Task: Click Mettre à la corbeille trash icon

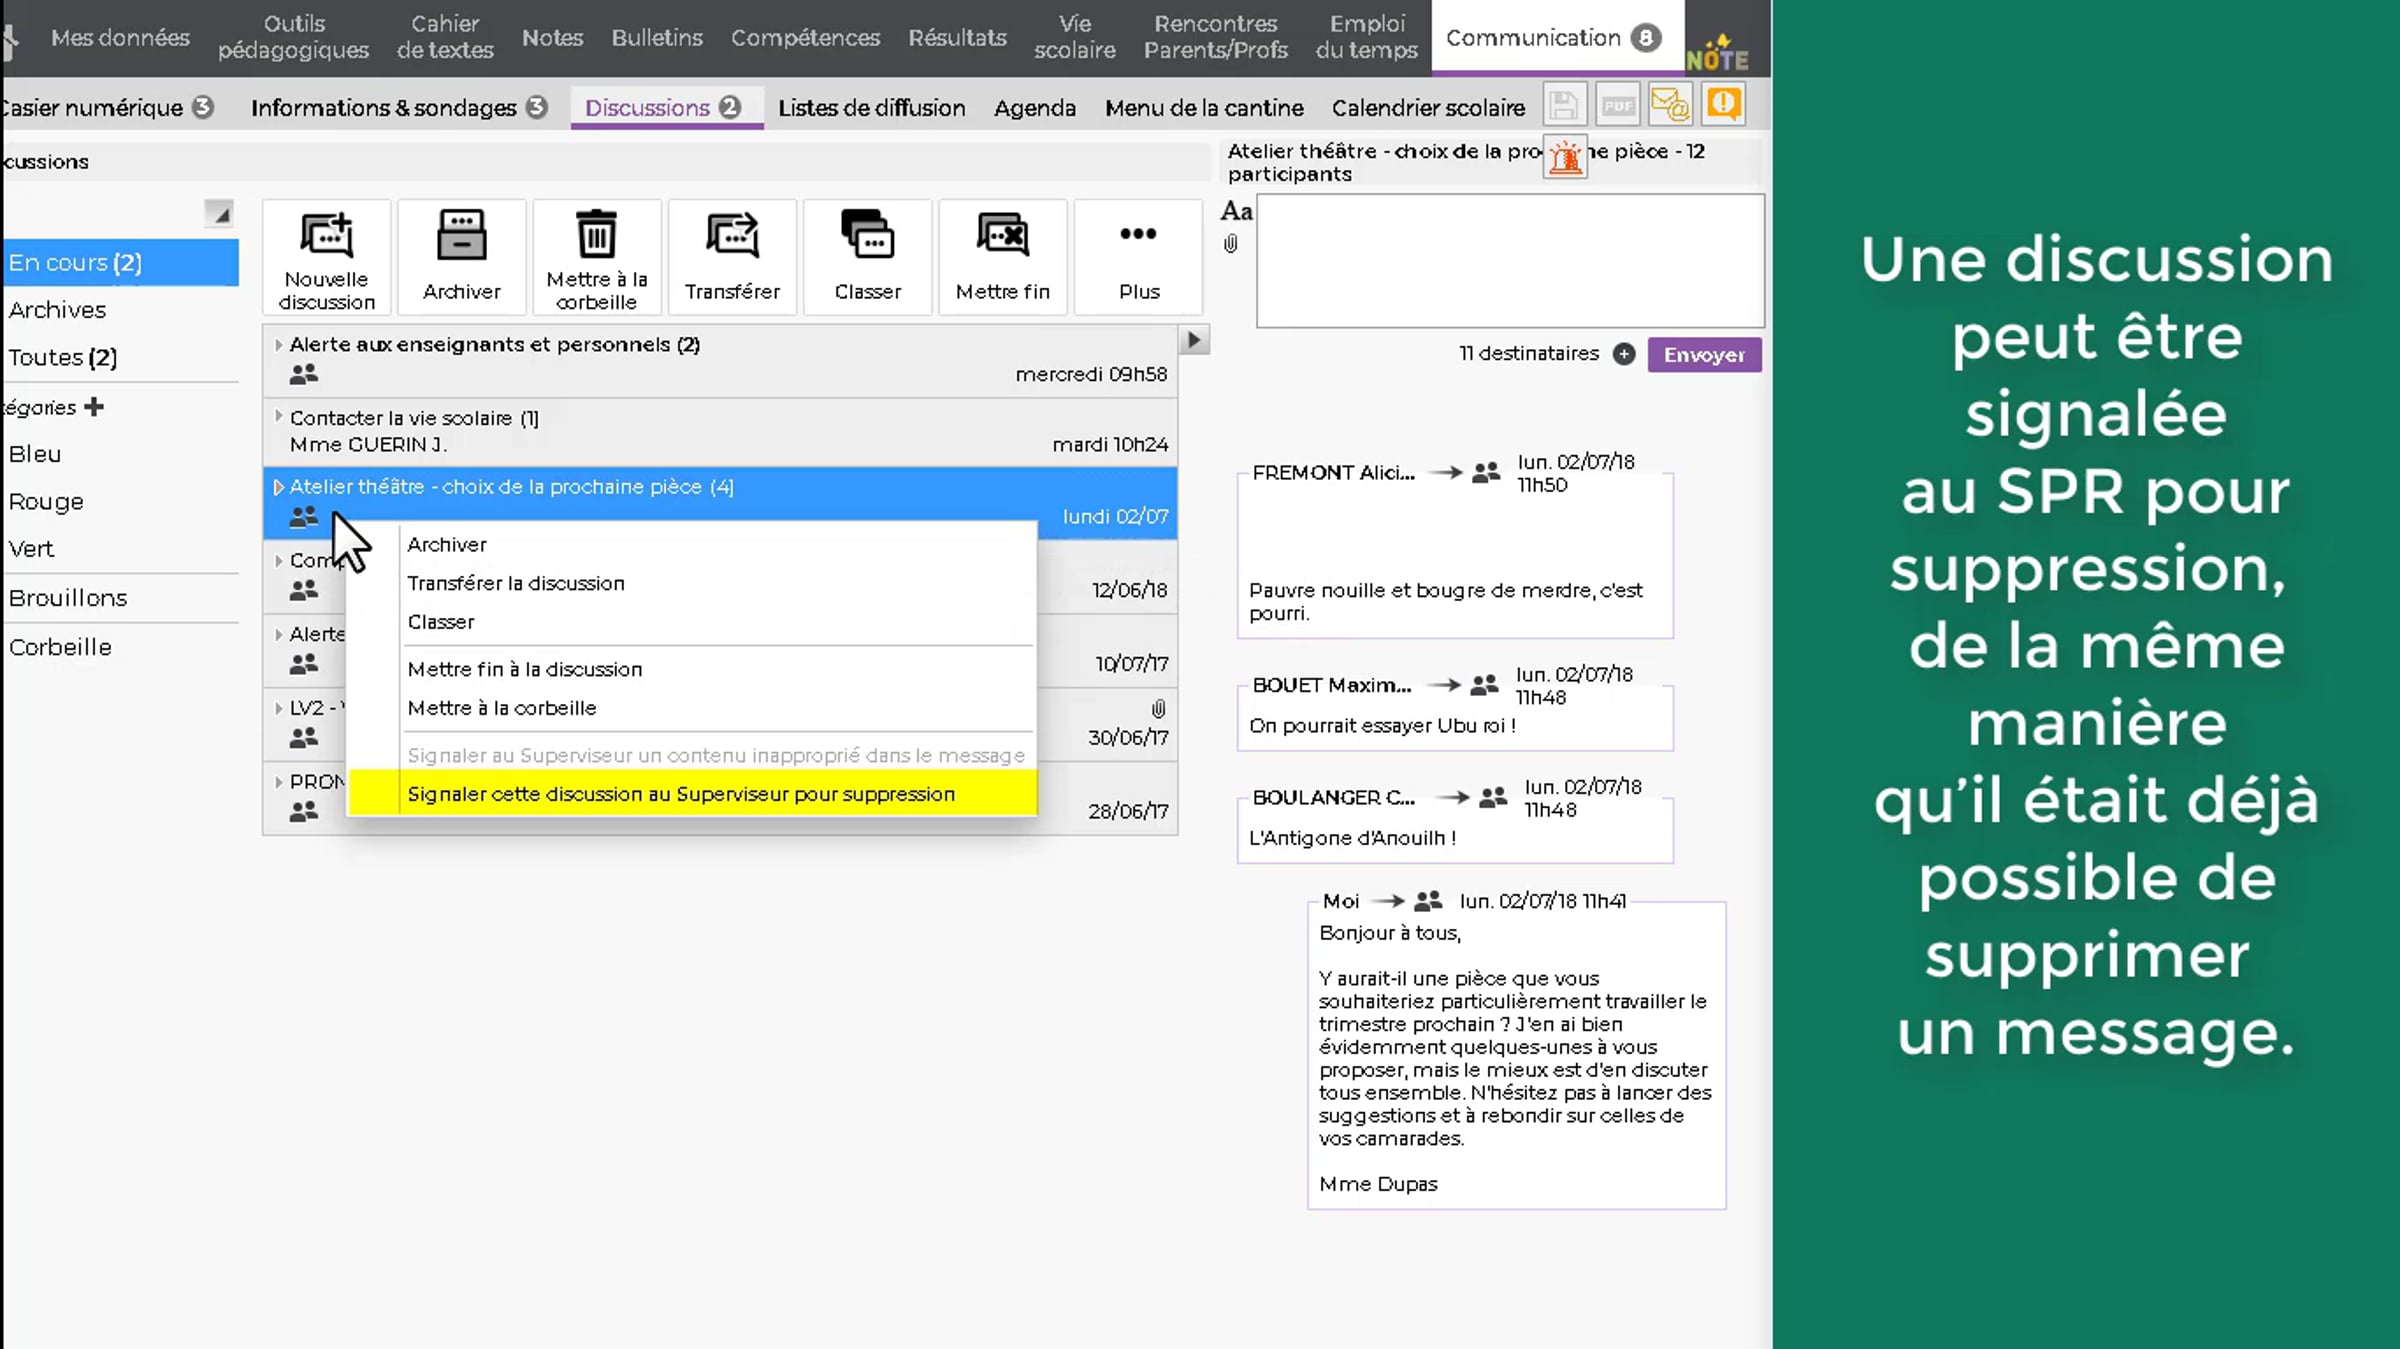Action: (x=596, y=236)
